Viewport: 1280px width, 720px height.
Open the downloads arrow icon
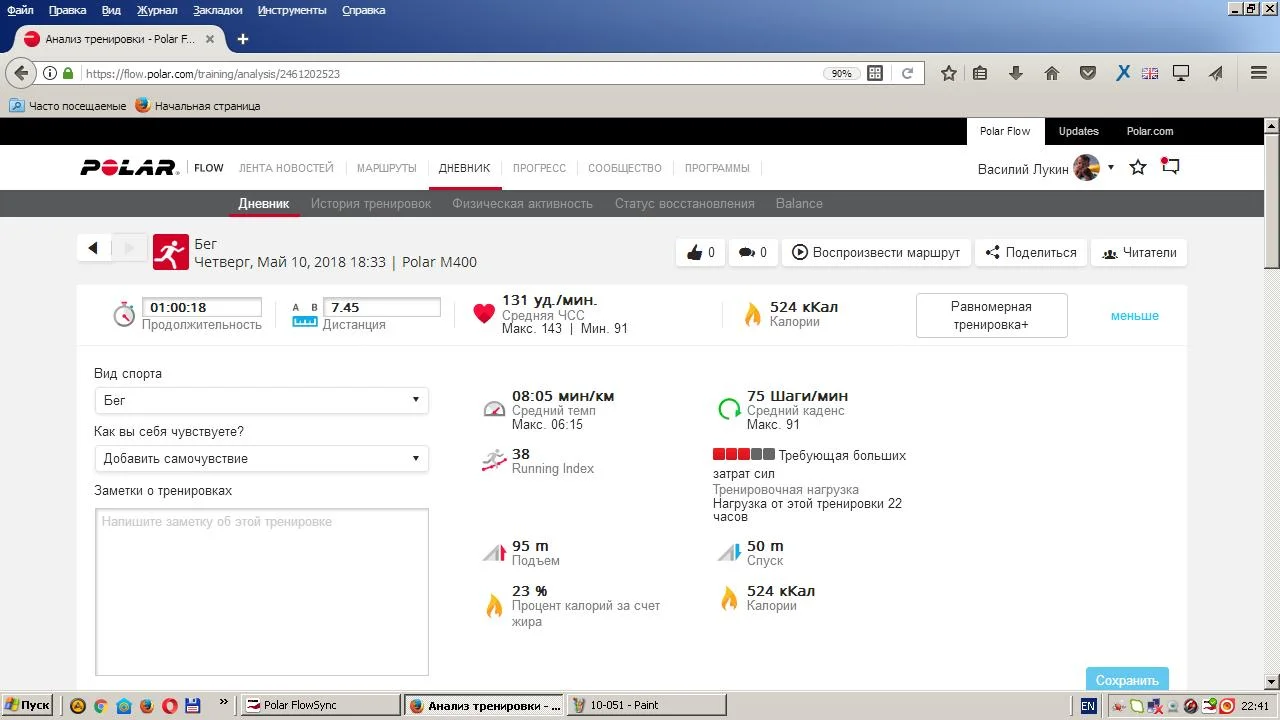click(x=1016, y=73)
